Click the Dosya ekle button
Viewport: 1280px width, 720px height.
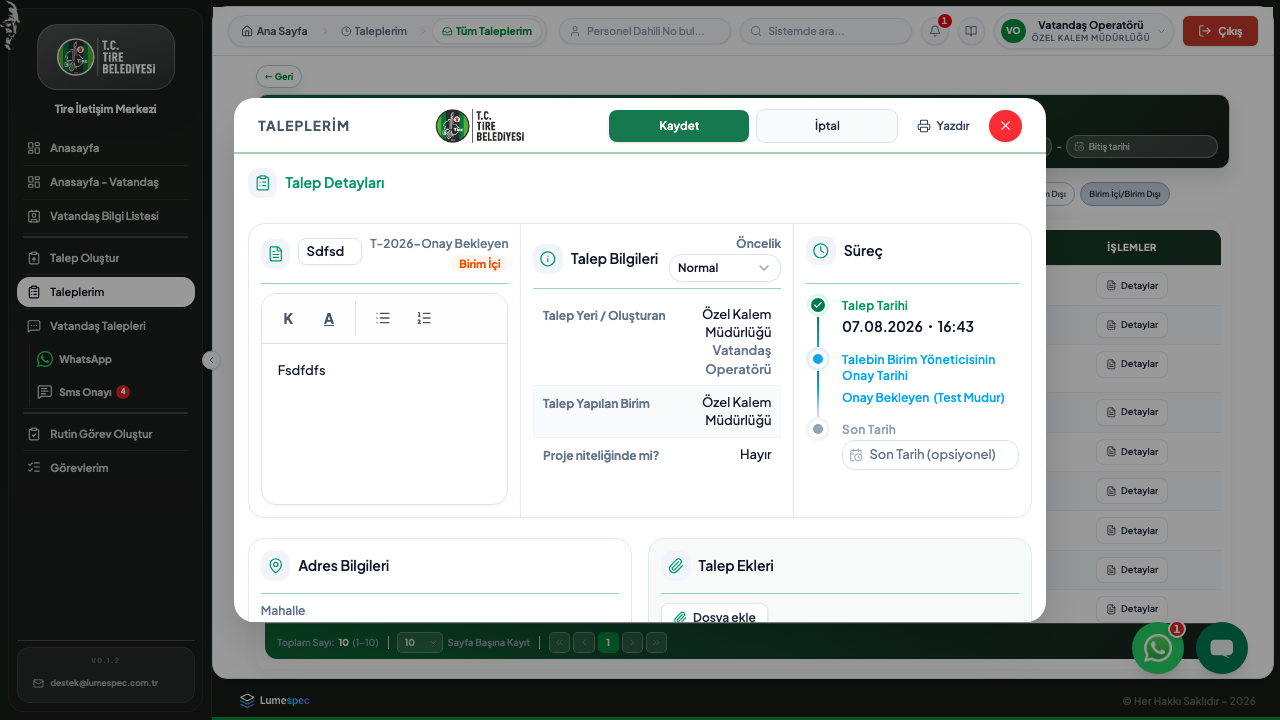(x=714, y=614)
